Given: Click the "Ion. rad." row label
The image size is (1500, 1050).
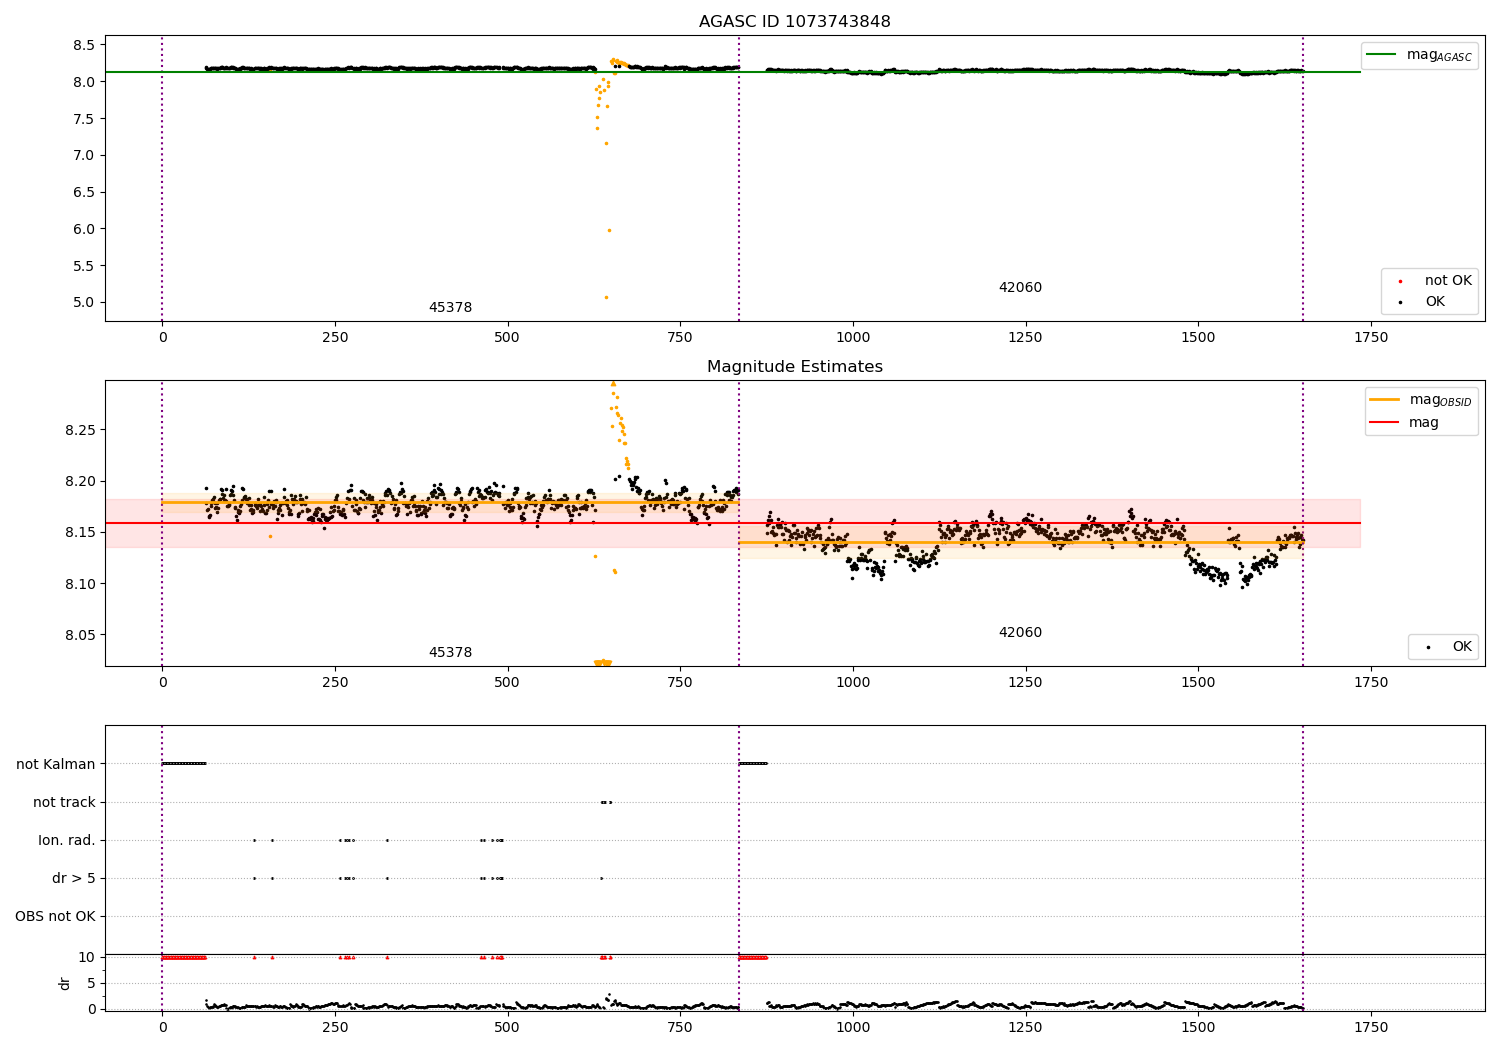Looking at the screenshot, I should click(67, 840).
